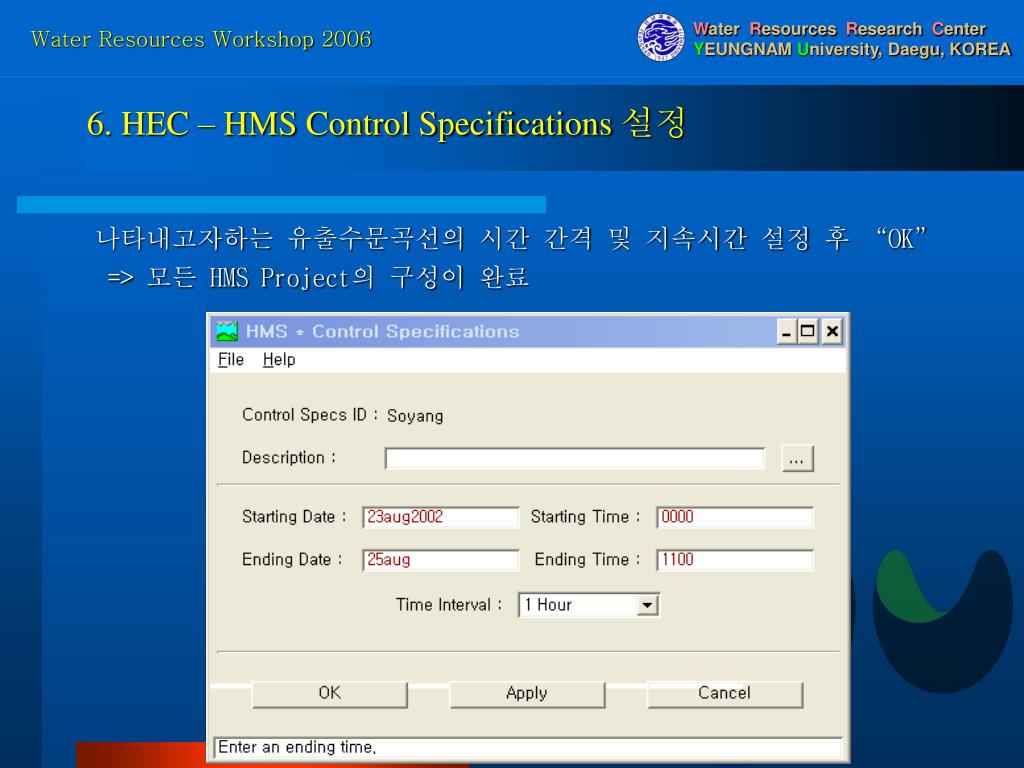Click the 'Ending Date :' label

[292, 560]
